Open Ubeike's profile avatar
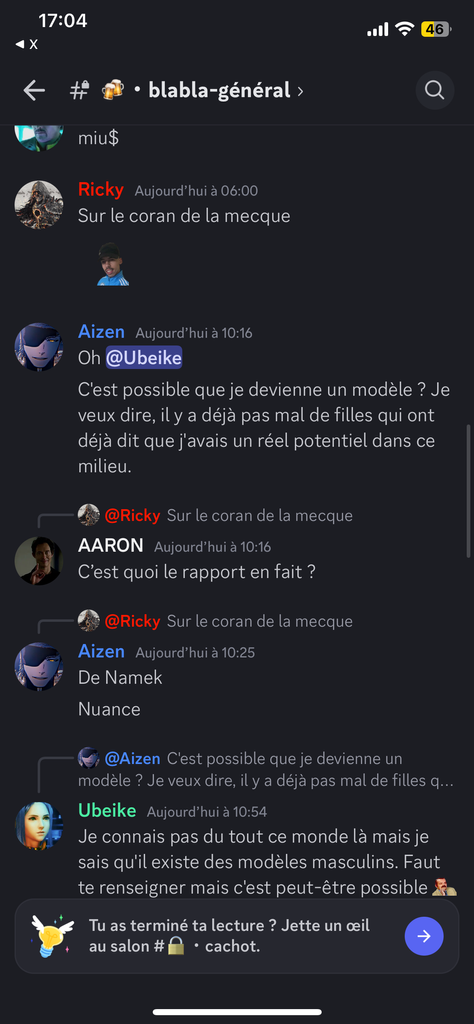The height and width of the screenshot is (1024, 474). tap(39, 825)
